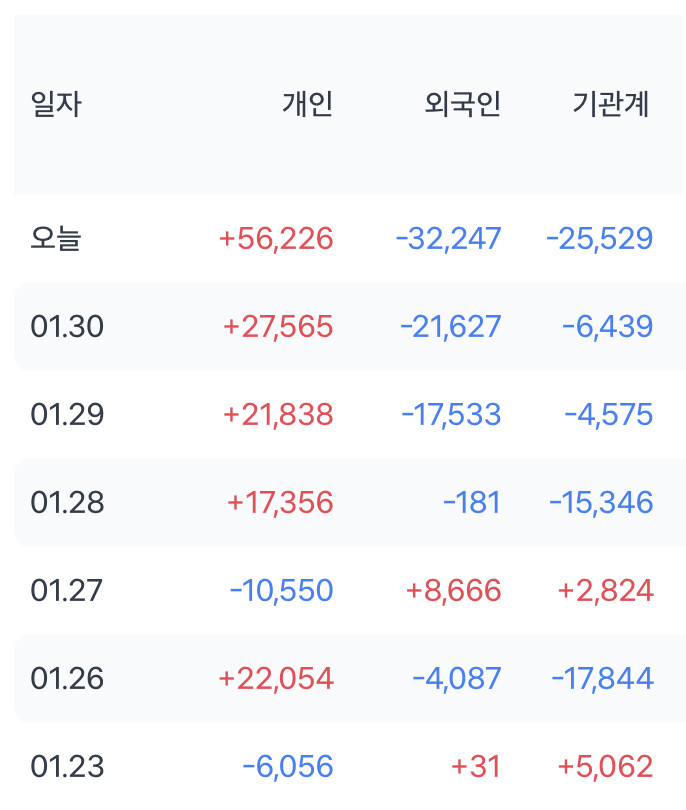The height and width of the screenshot is (810, 686).
Task: Select the 오늘 row label
Action: 56,239
